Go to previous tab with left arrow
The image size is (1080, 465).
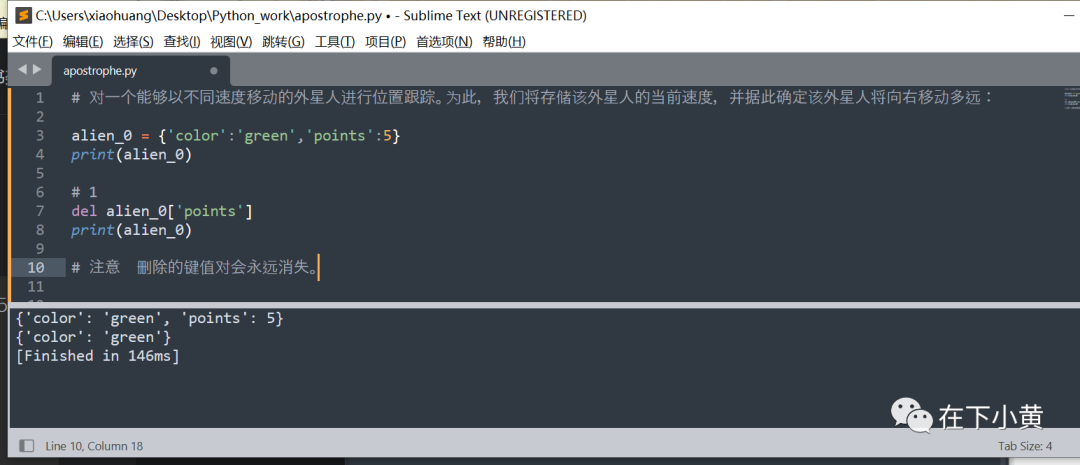pos(22,70)
